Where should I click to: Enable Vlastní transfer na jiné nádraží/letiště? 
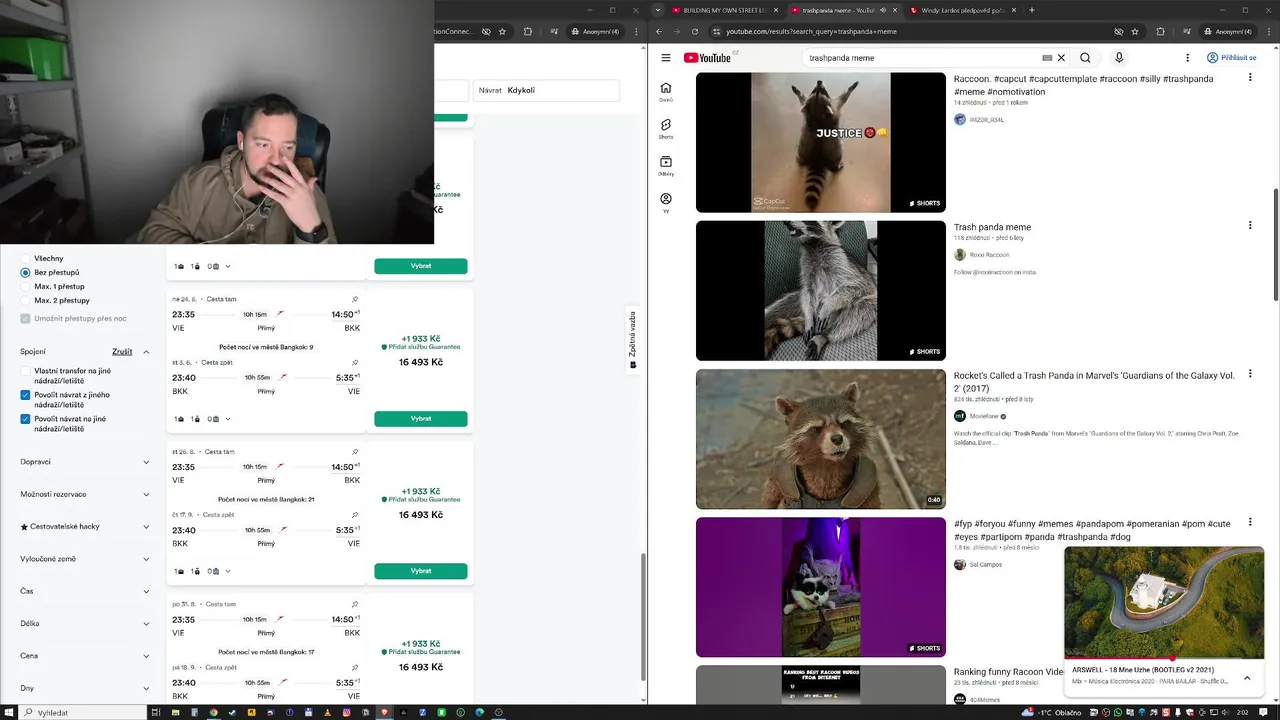click(25, 371)
